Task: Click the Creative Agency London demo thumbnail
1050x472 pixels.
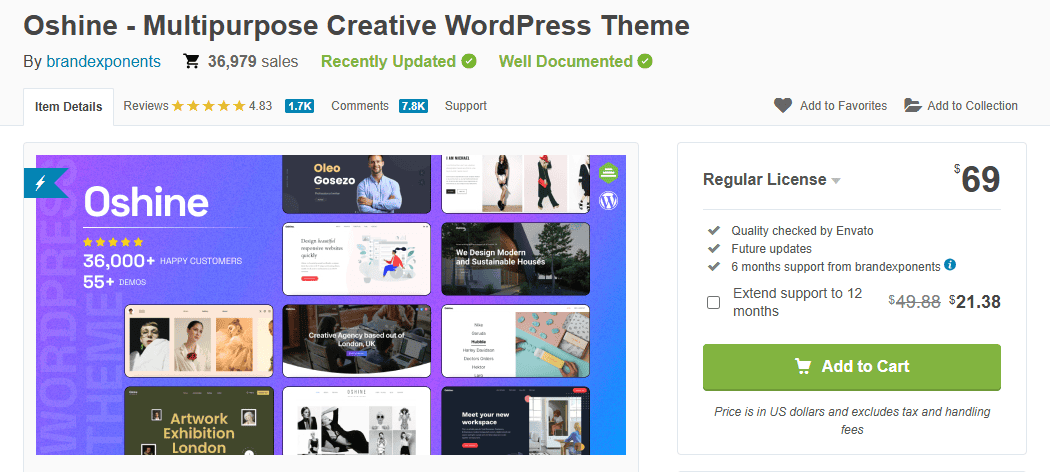Action: (x=356, y=341)
